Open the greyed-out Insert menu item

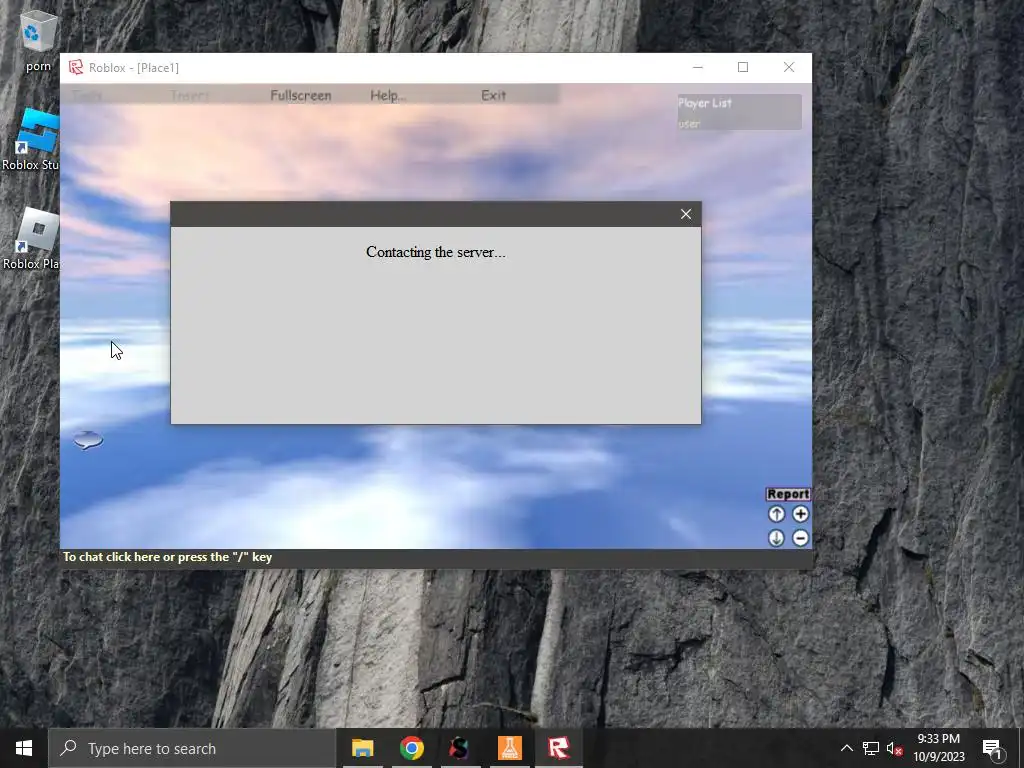(x=189, y=95)
